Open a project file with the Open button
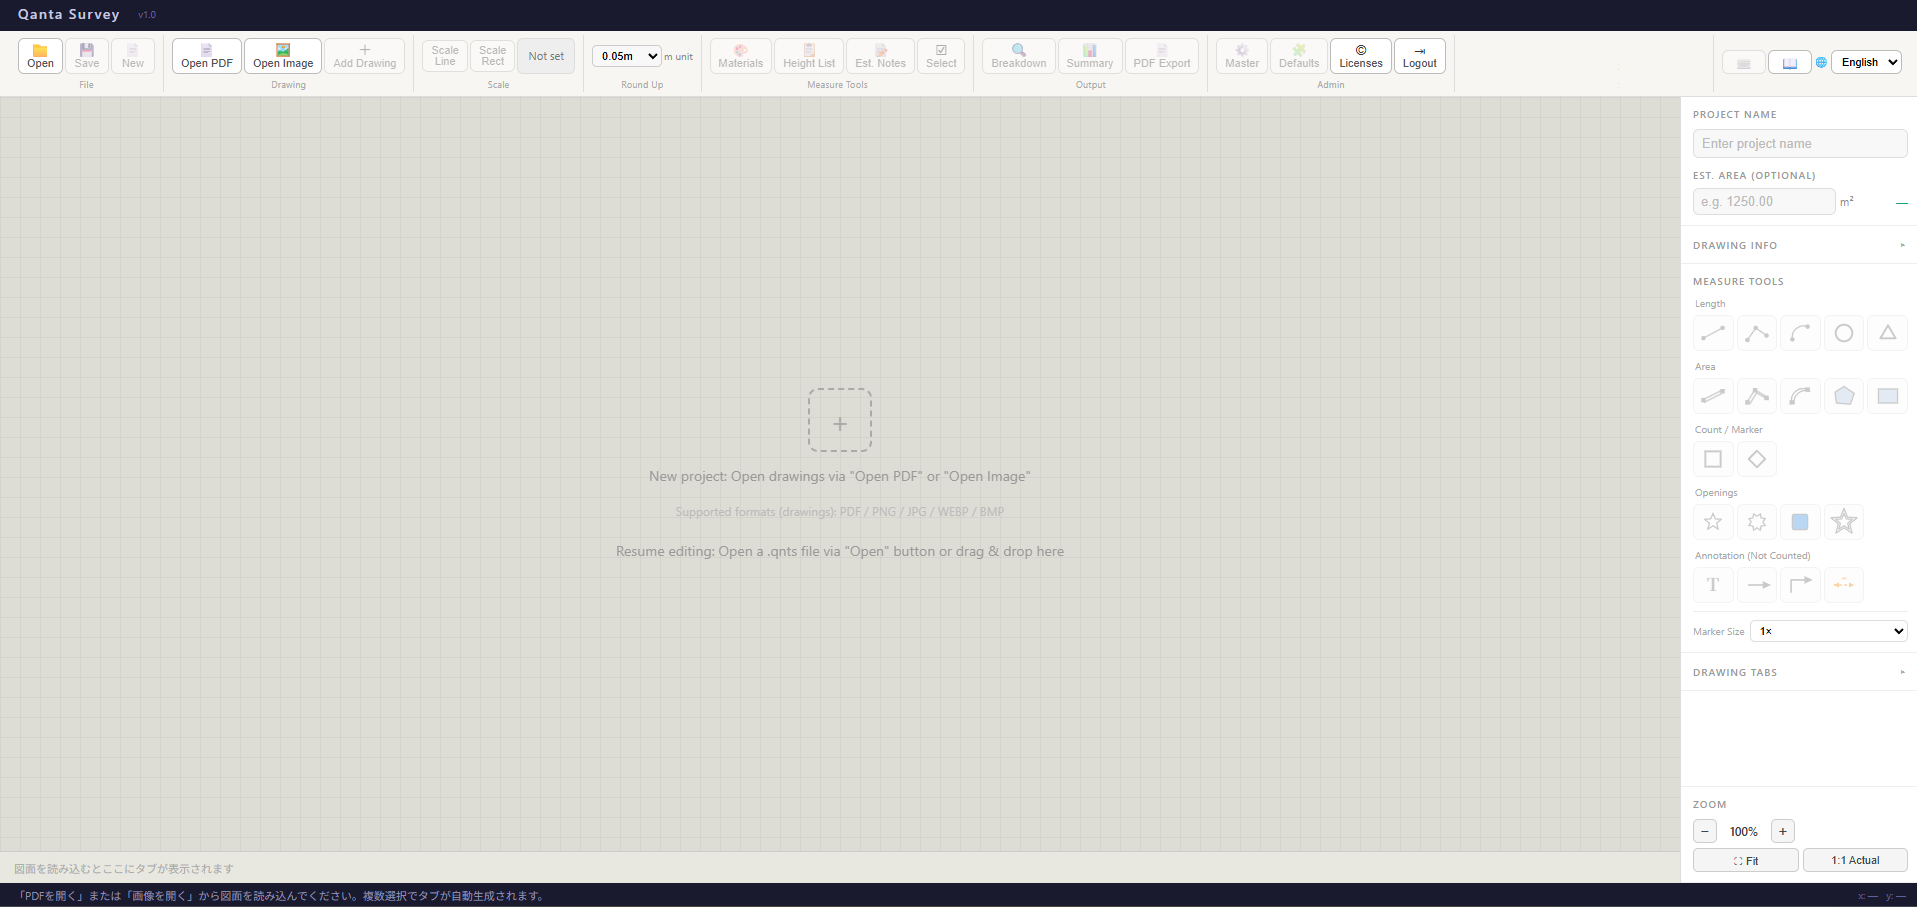The height and width of the screenshot is (907, 1917). click(x=40, y=56)
